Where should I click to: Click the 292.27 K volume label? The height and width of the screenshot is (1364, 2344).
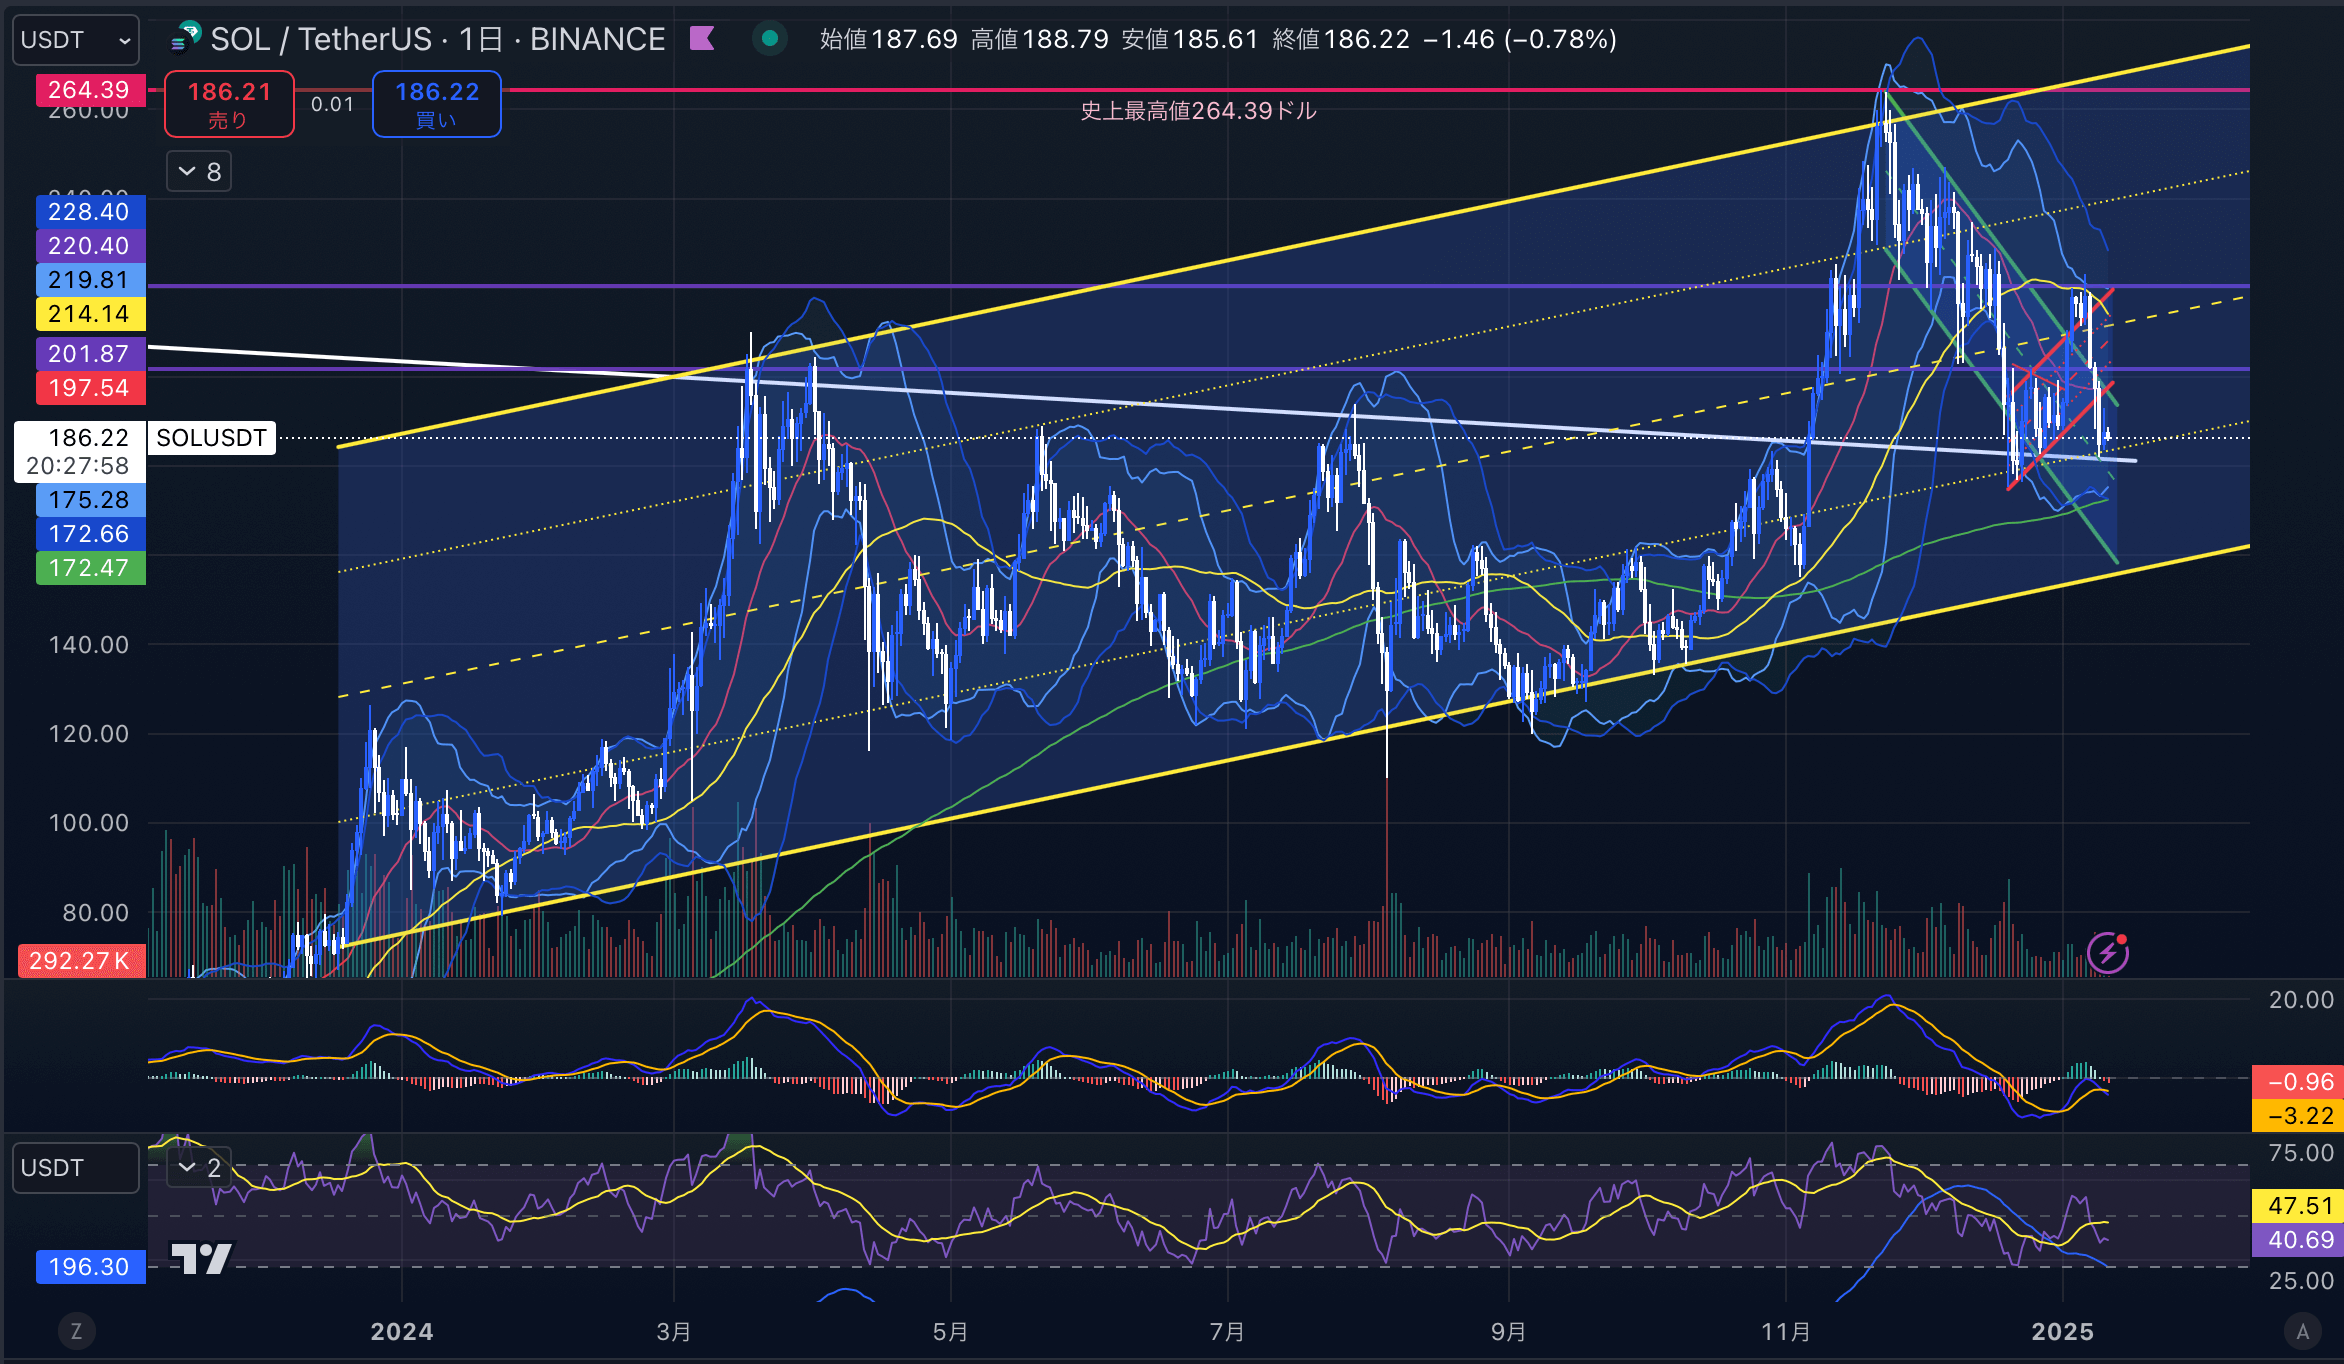[x=81, y=961]
